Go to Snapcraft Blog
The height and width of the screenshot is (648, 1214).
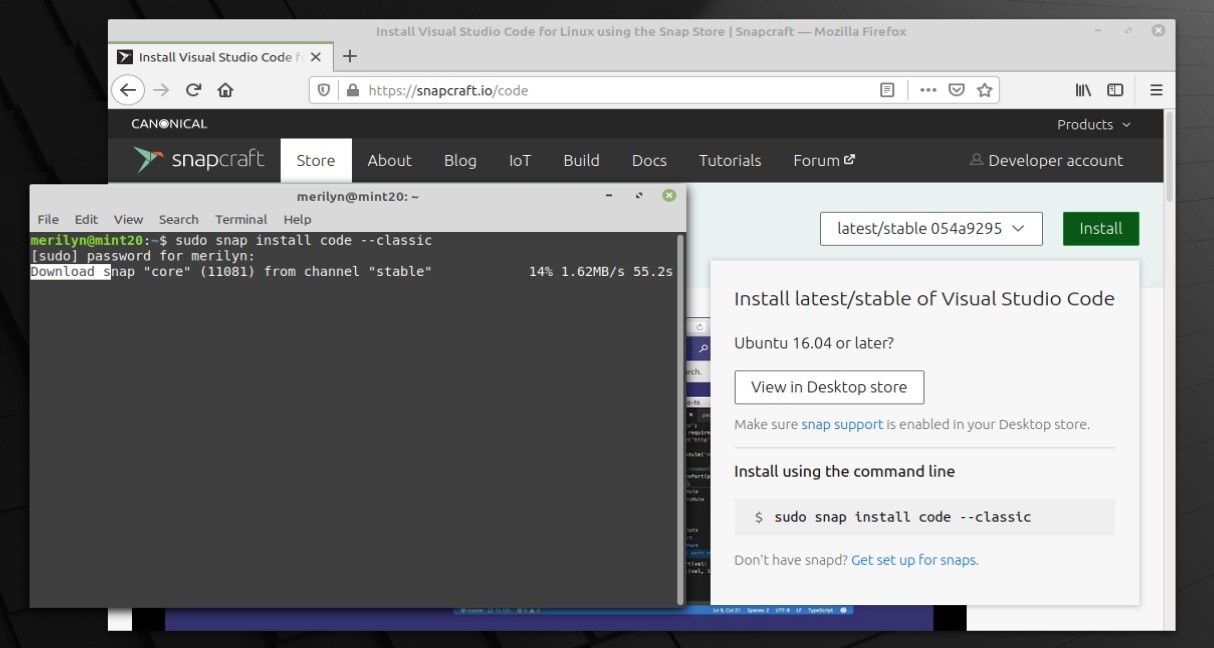[x=460, y=160]
